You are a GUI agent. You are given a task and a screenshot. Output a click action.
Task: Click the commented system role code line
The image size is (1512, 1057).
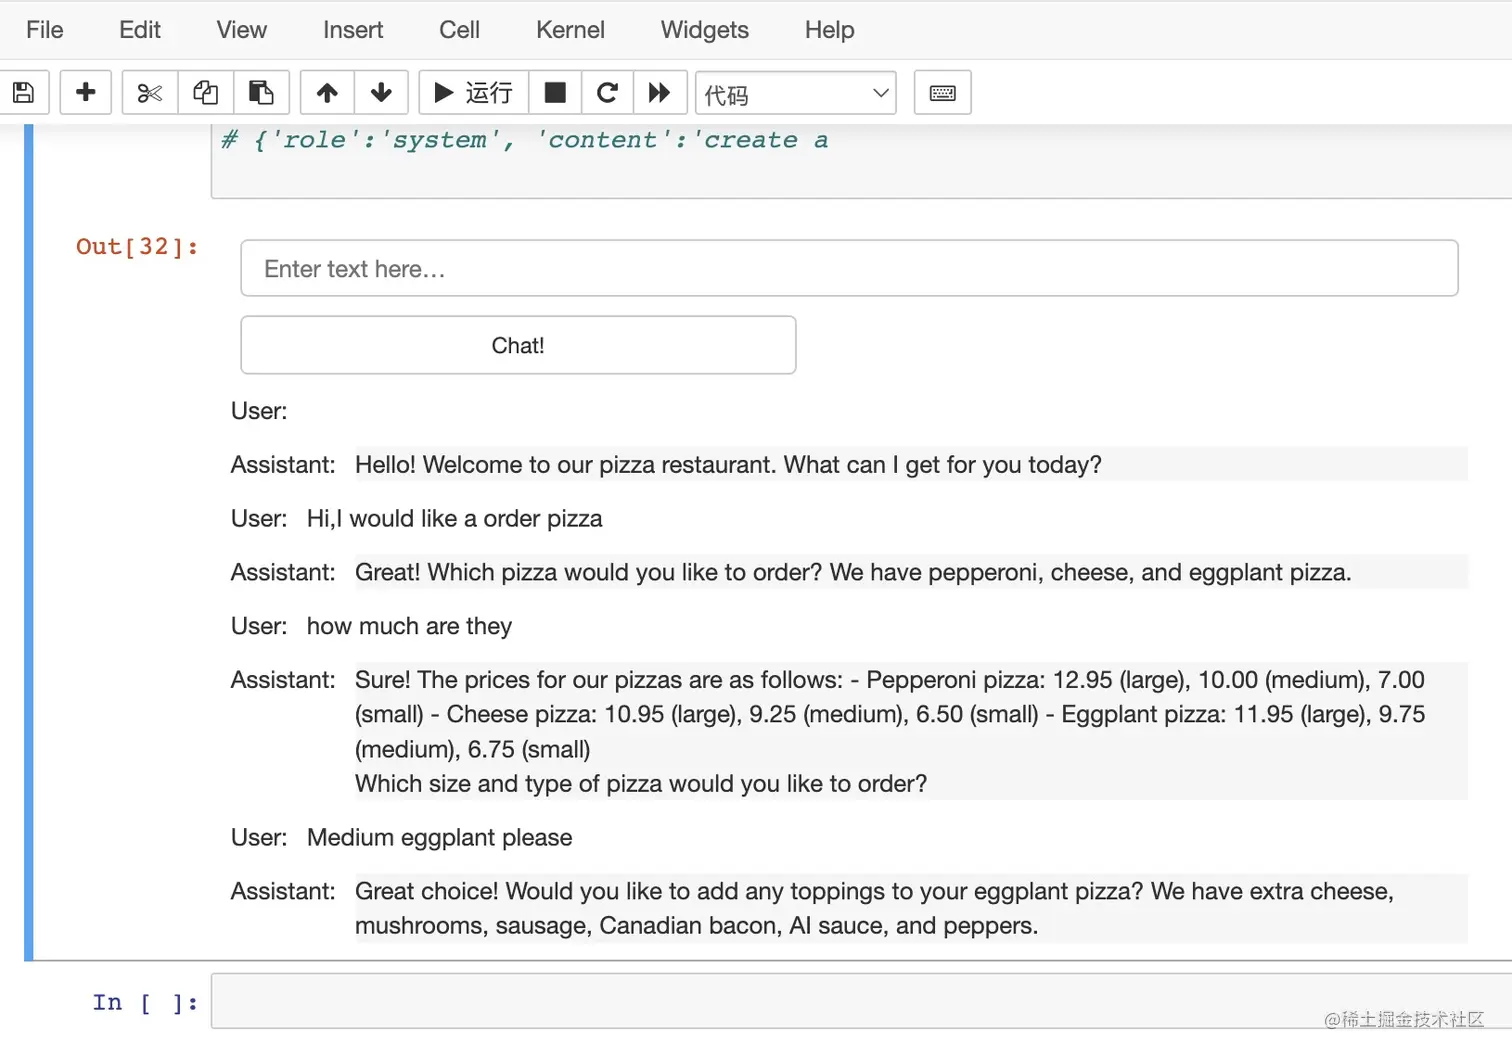point(525,140)
